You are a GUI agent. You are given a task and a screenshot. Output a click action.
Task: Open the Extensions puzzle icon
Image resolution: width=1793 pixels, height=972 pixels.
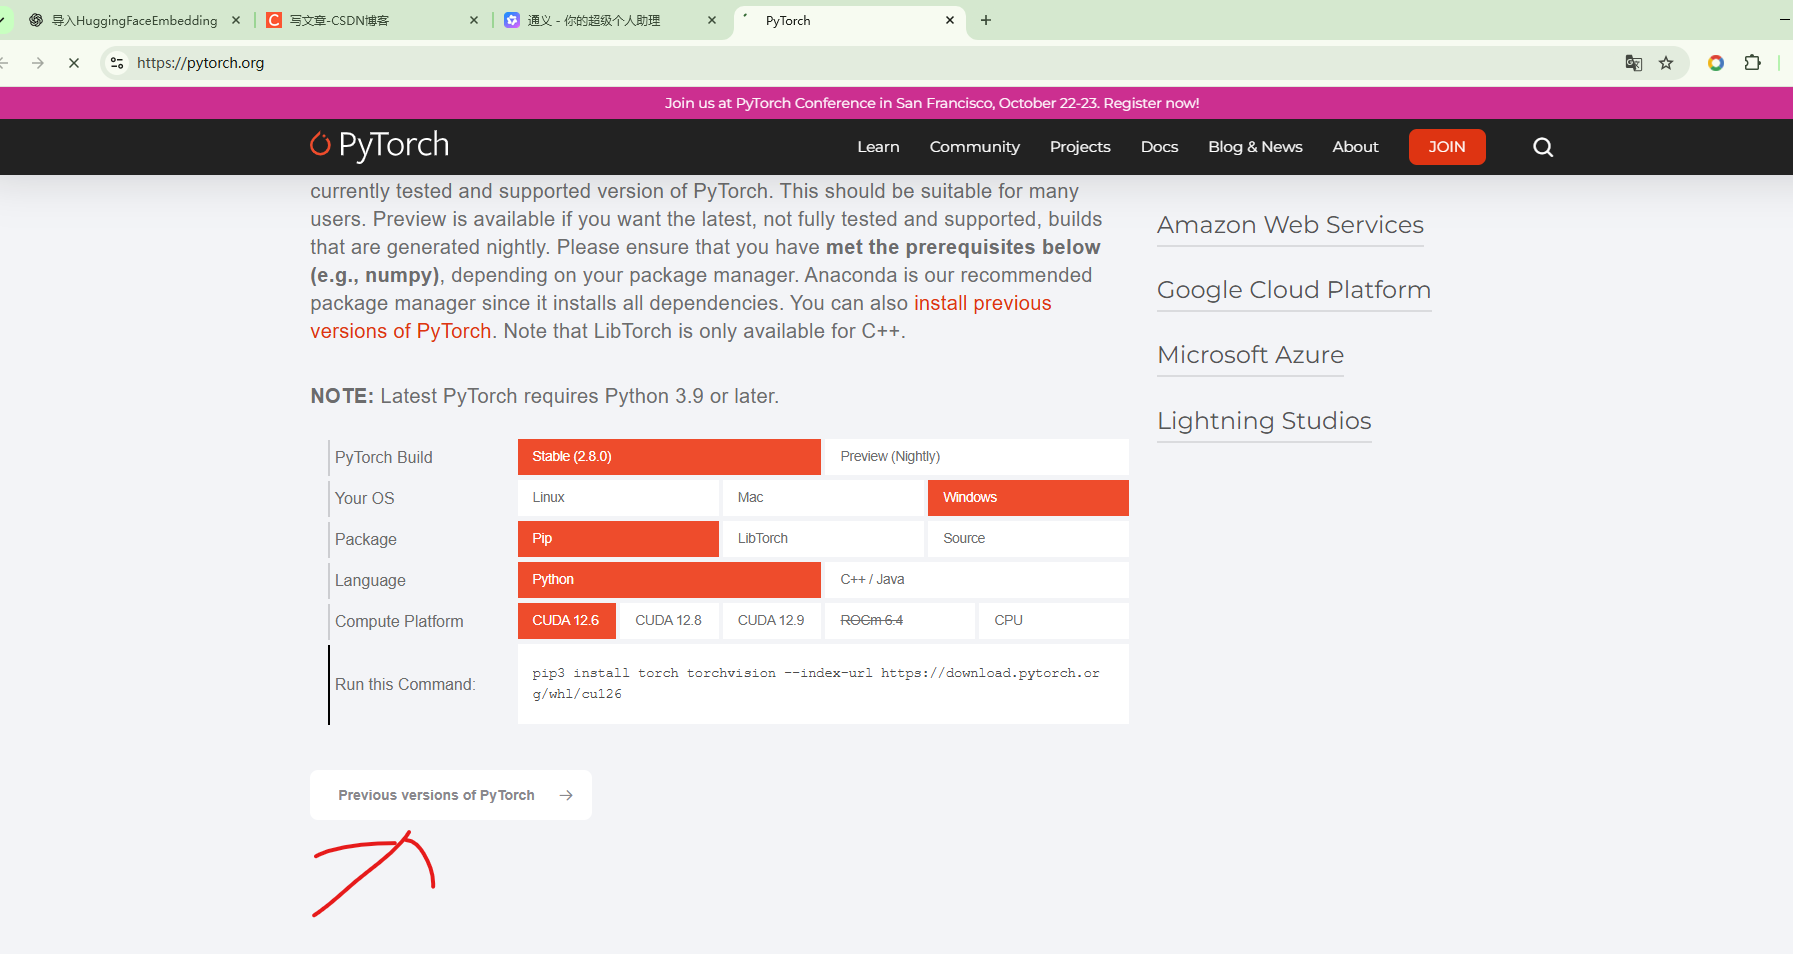pyautogui.click(x=1752, y=63)
